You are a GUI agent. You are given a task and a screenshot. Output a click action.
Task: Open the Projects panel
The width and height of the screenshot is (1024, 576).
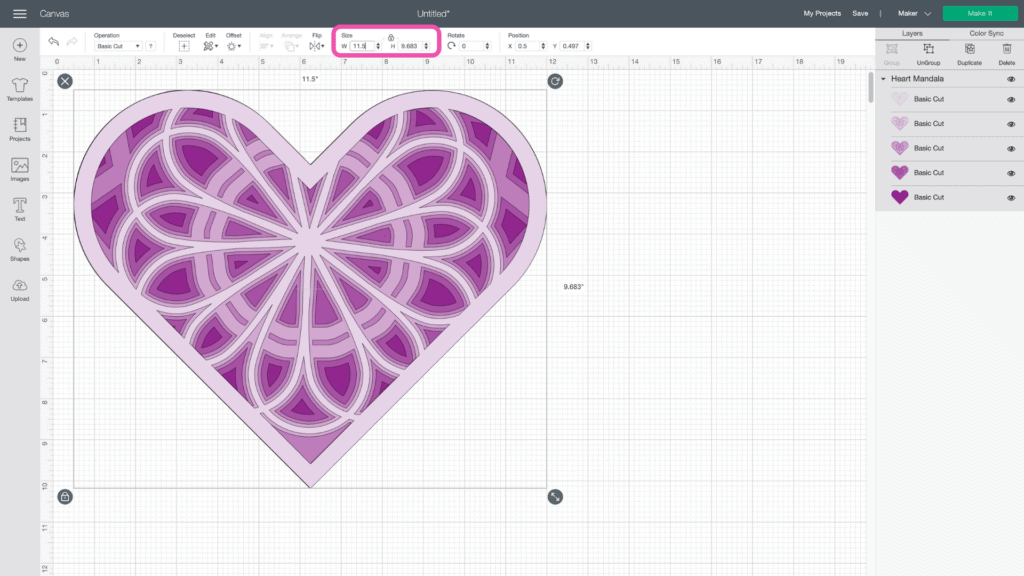pyautogui.click(x=20, y=125)
